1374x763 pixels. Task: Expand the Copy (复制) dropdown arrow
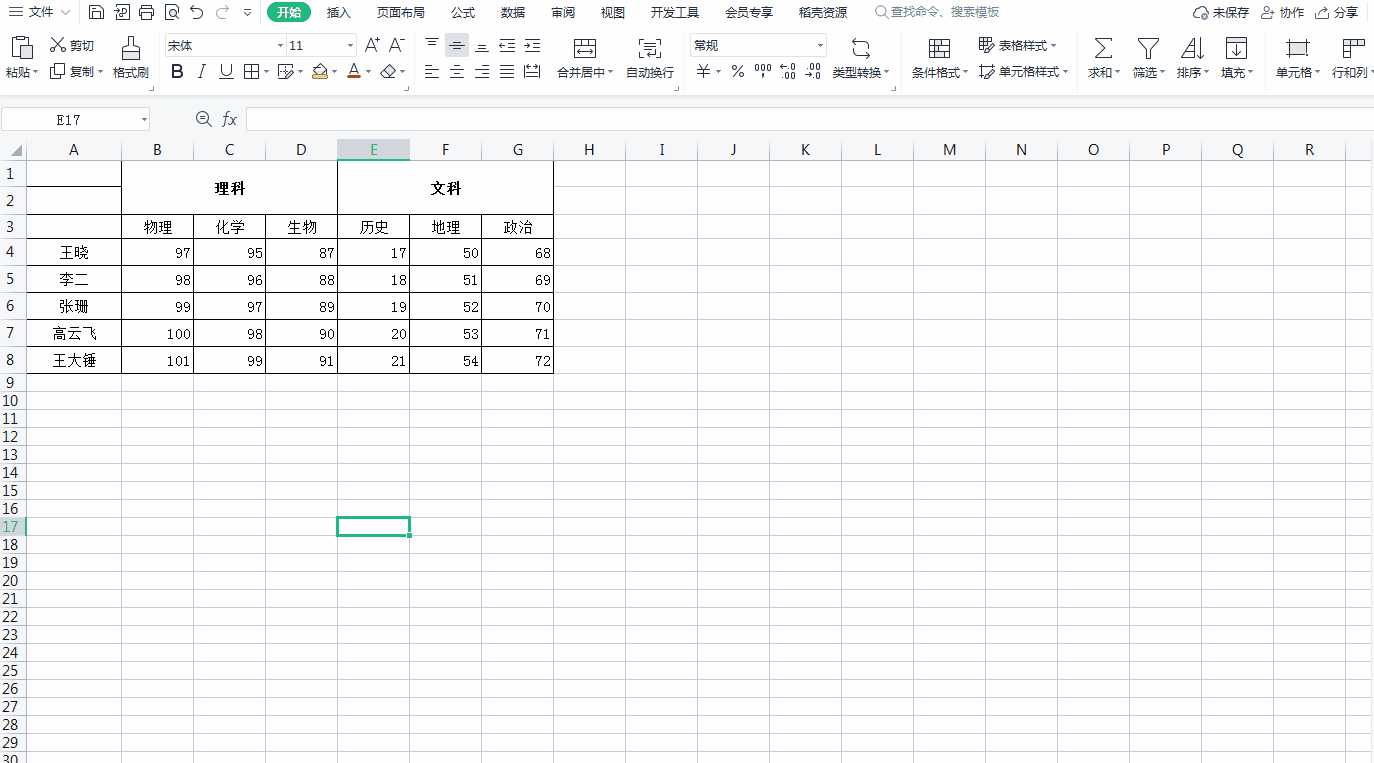click(101, 72)
